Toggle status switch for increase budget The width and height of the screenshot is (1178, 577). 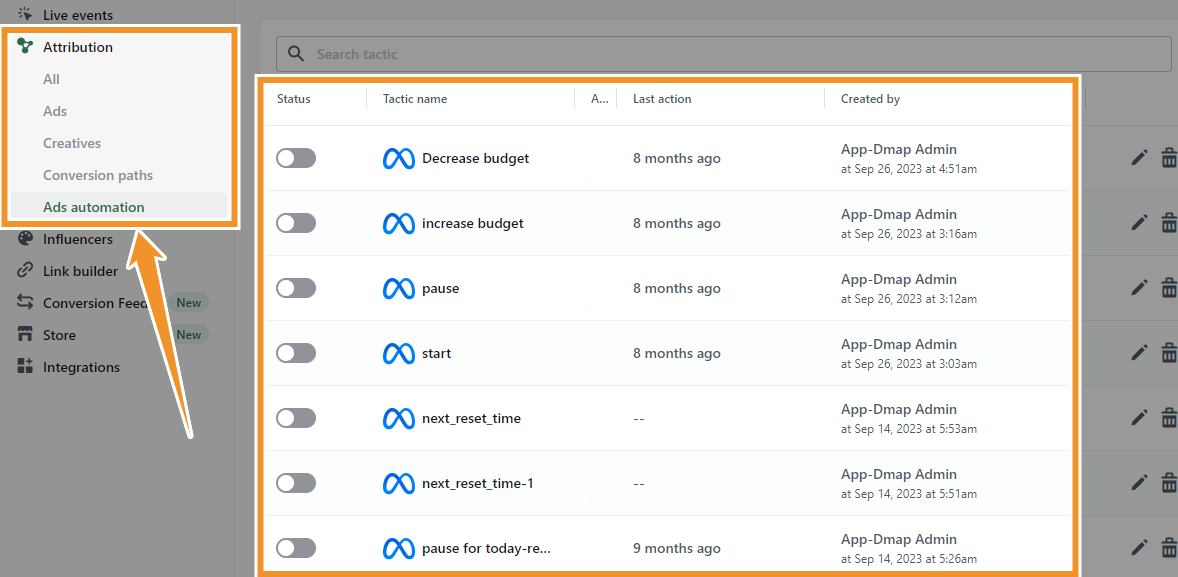(296, 223)
